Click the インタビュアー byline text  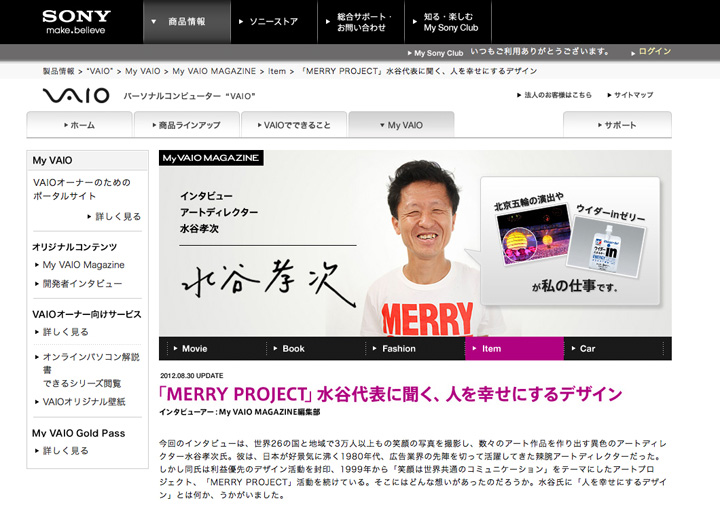click(x=240, y=412)
